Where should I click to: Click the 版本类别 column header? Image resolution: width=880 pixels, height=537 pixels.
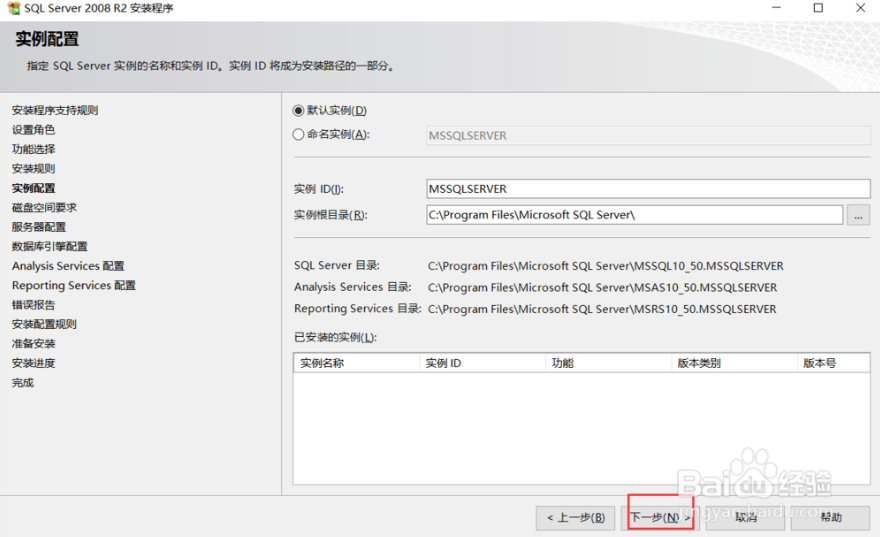click(x=734, y=363)
